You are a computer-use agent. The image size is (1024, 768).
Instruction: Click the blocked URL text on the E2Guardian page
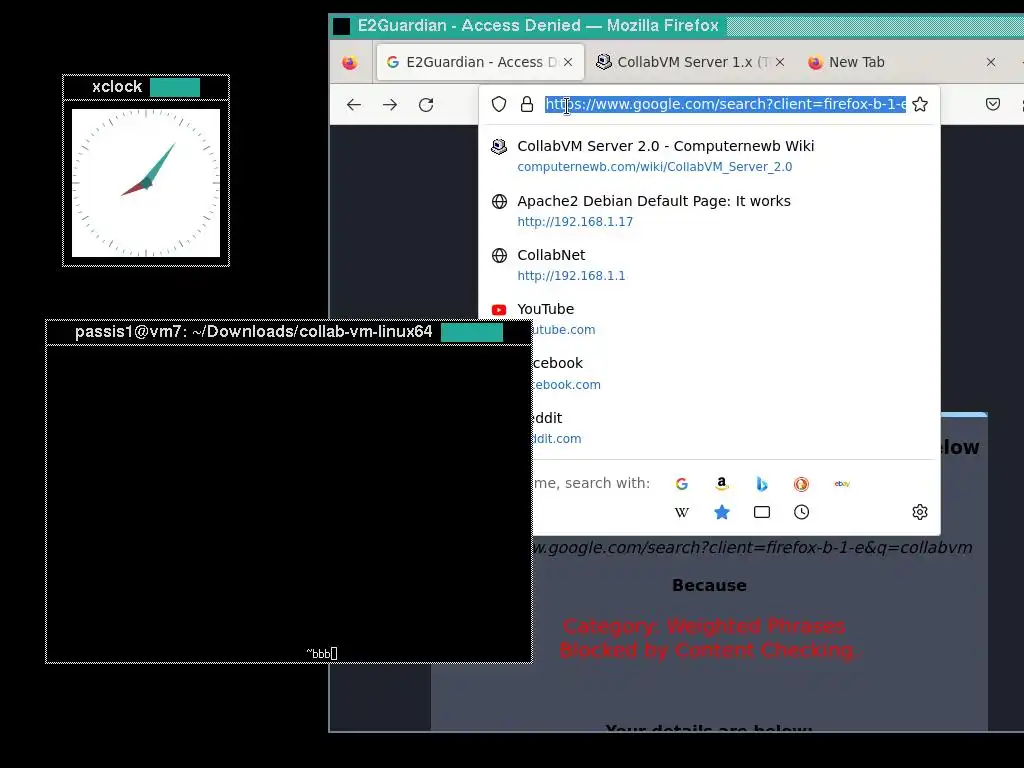pyautogui.click(x=753, y=547)
